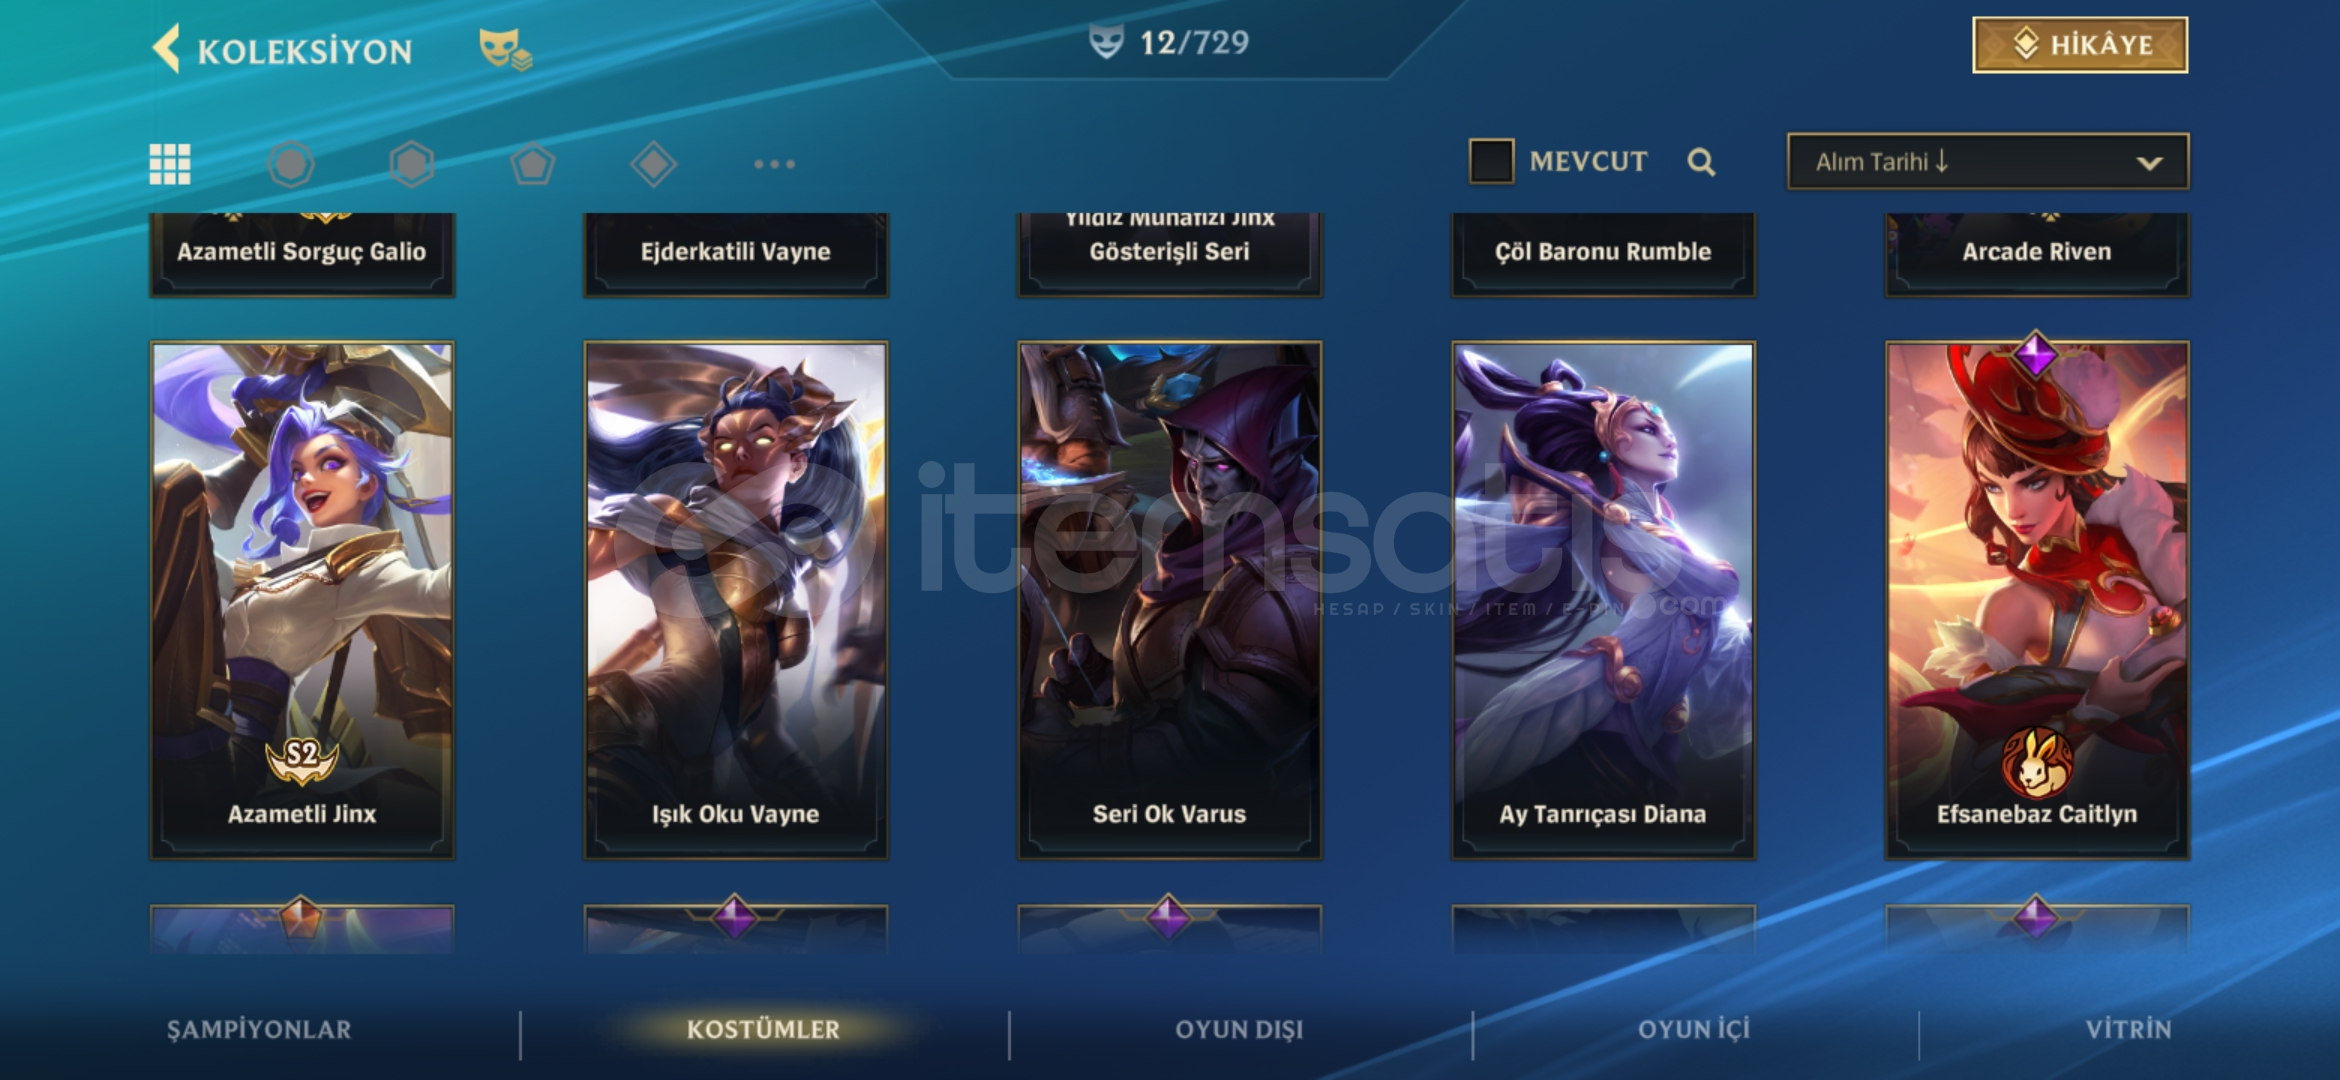Viewport: 2340px width, 1080px height.
Task: Click the HİKÂYE button
Action: click(x=2080, y=45)
